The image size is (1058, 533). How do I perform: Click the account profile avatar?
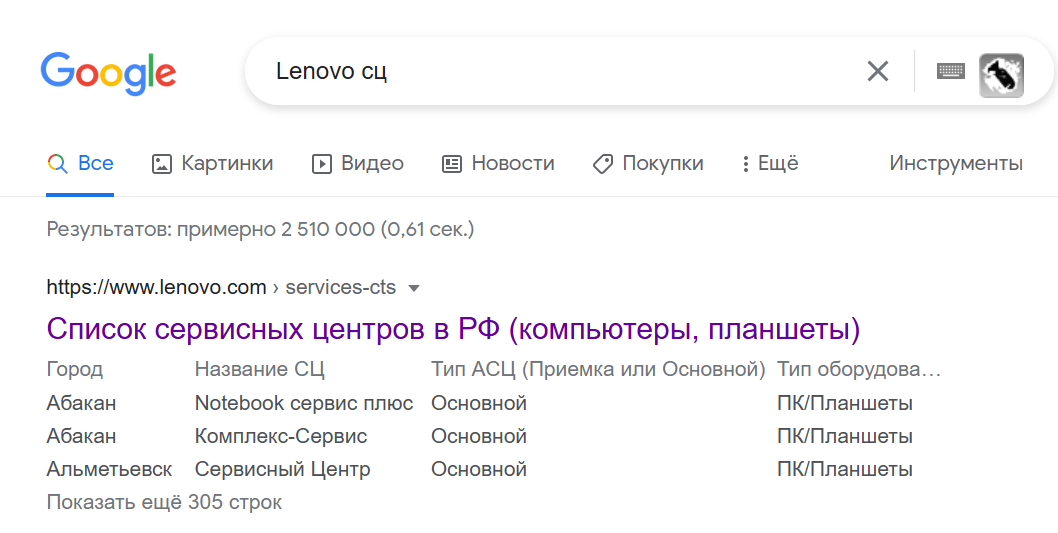(1001, 74)
